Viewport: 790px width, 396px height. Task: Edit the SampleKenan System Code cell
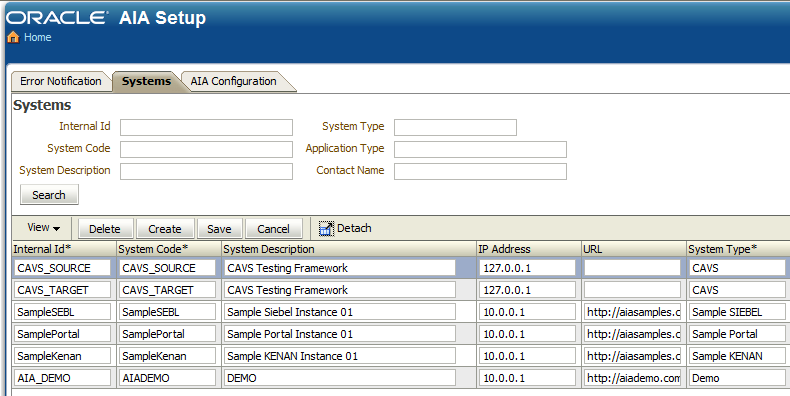pyautogui.click(x=167, y=356)
